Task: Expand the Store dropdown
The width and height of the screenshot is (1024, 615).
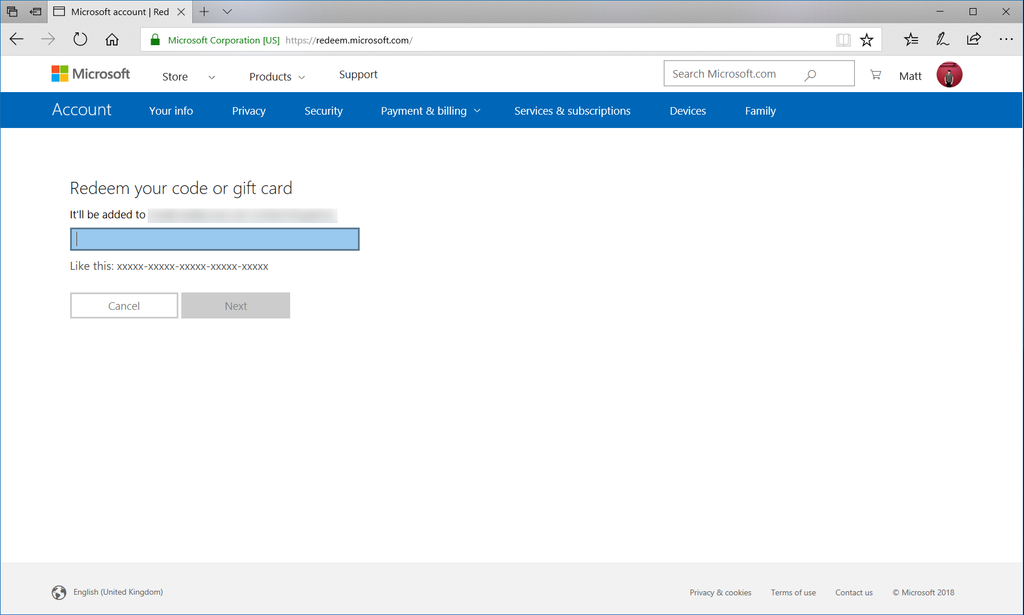Action: (188, 75)
